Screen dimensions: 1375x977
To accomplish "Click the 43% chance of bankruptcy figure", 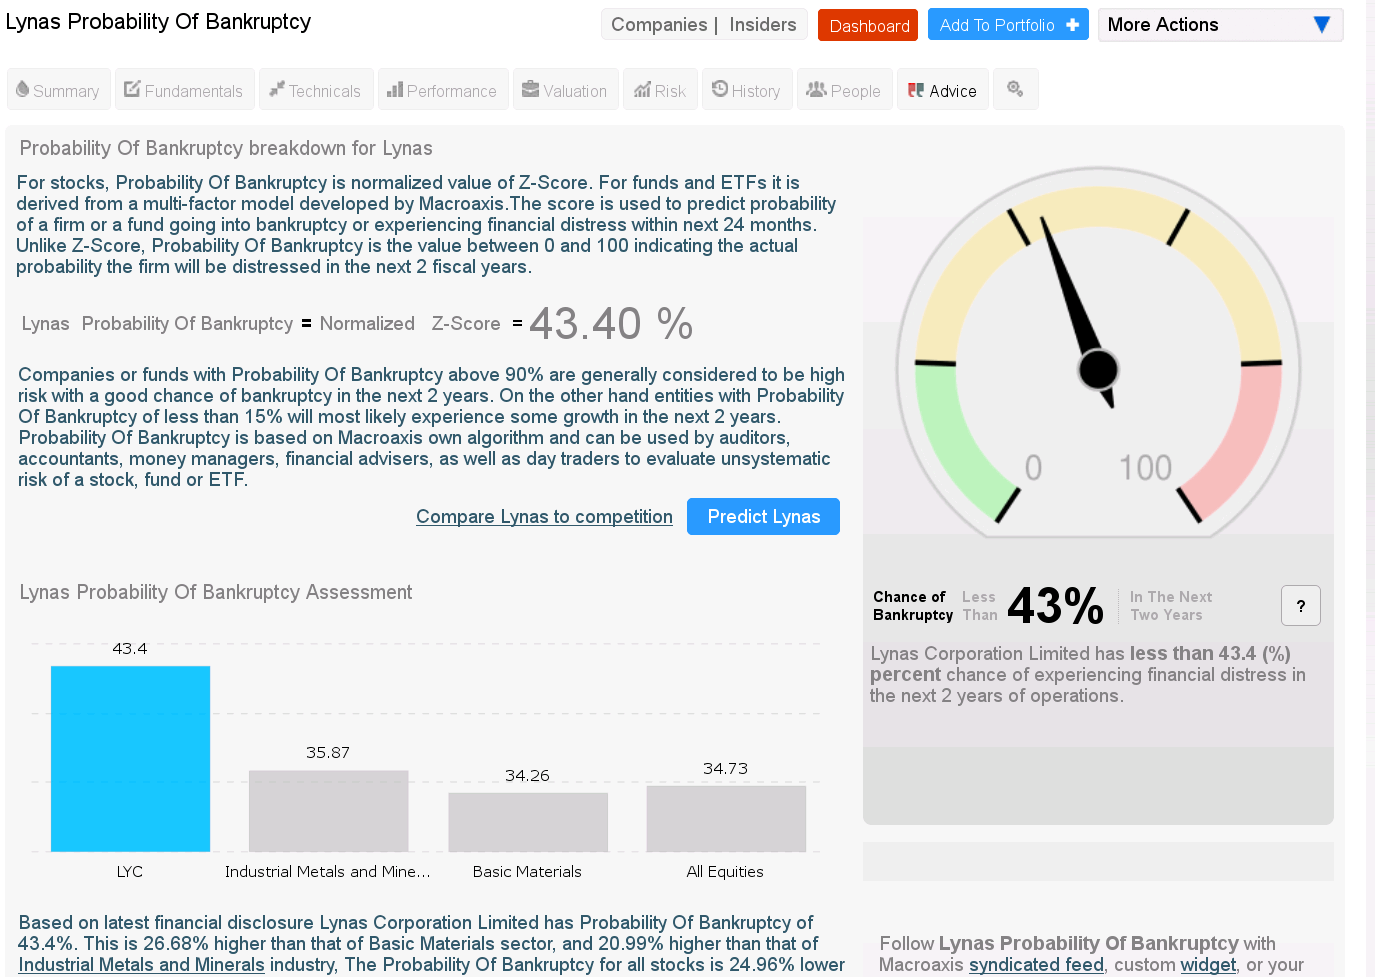I will tap(1055, 606).
